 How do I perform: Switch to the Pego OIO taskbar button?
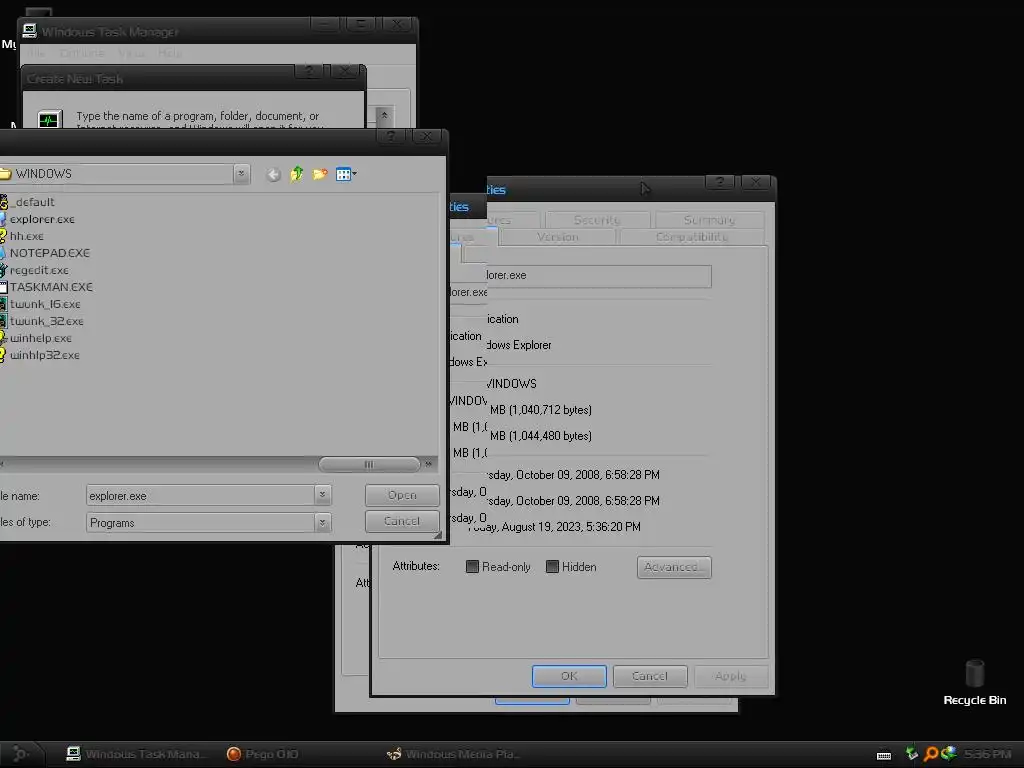point(263,754)
